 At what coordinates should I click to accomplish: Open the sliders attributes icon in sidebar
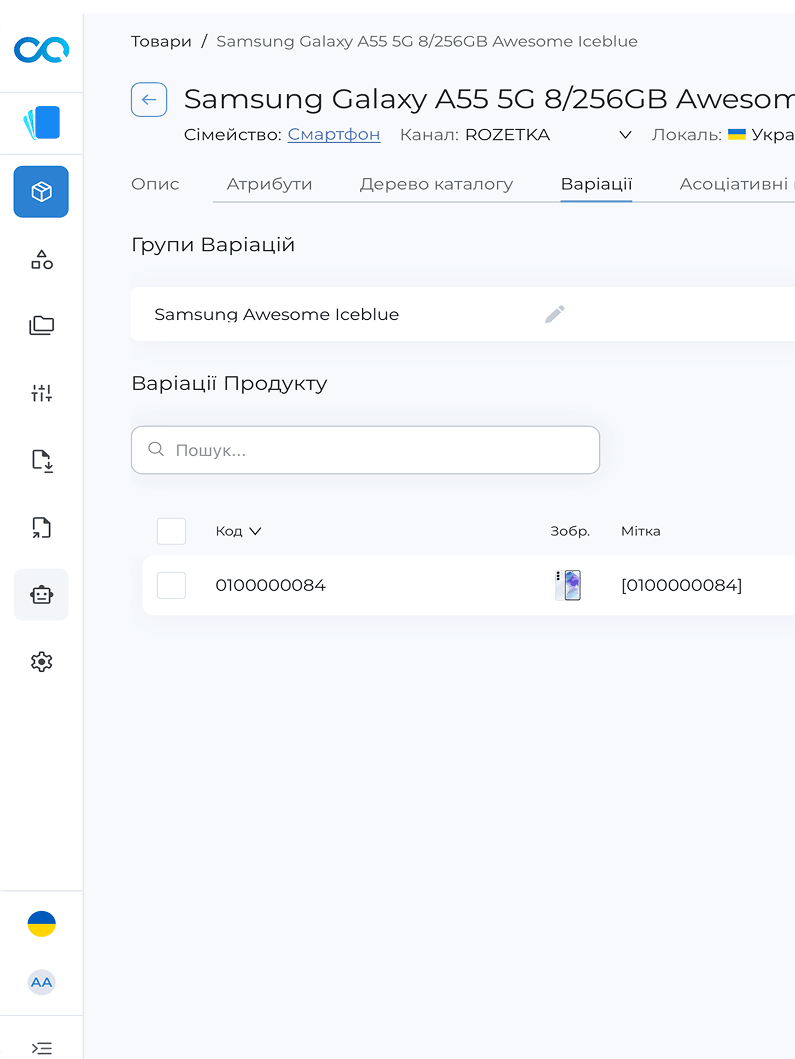(x=41, y=392)
